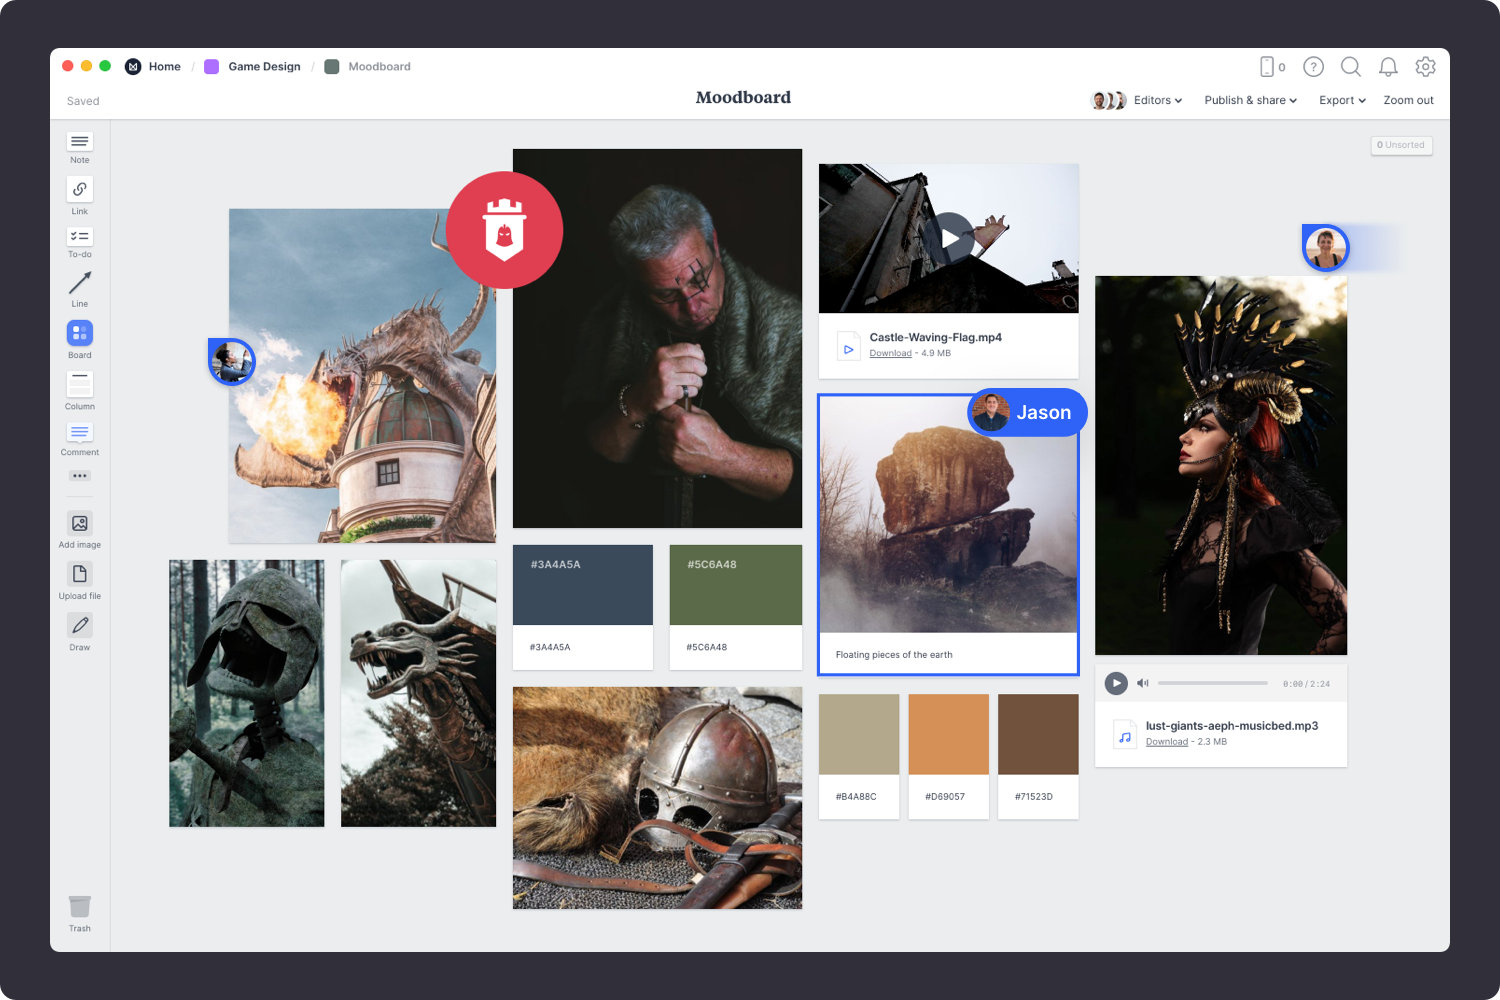This screenshot has width=1500, height=1000.
Task: Open the Game Design board from breadcrumb
Action: point(264,66)
